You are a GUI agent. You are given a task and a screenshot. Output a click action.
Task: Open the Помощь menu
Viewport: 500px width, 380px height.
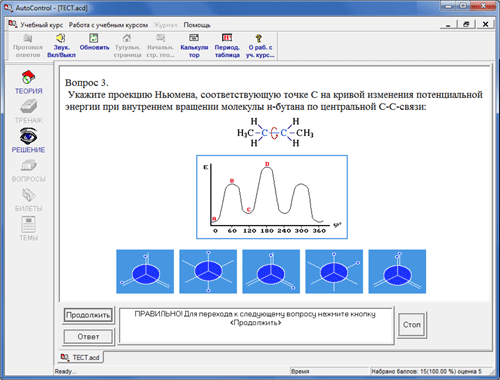[x=197, y=25]
